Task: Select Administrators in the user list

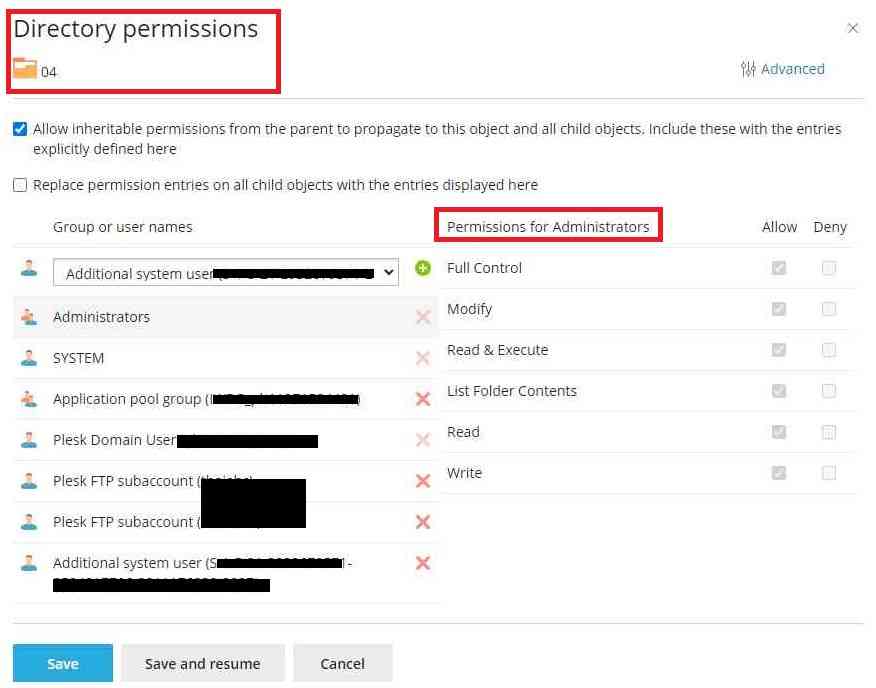Action: [x=101, y=317]
